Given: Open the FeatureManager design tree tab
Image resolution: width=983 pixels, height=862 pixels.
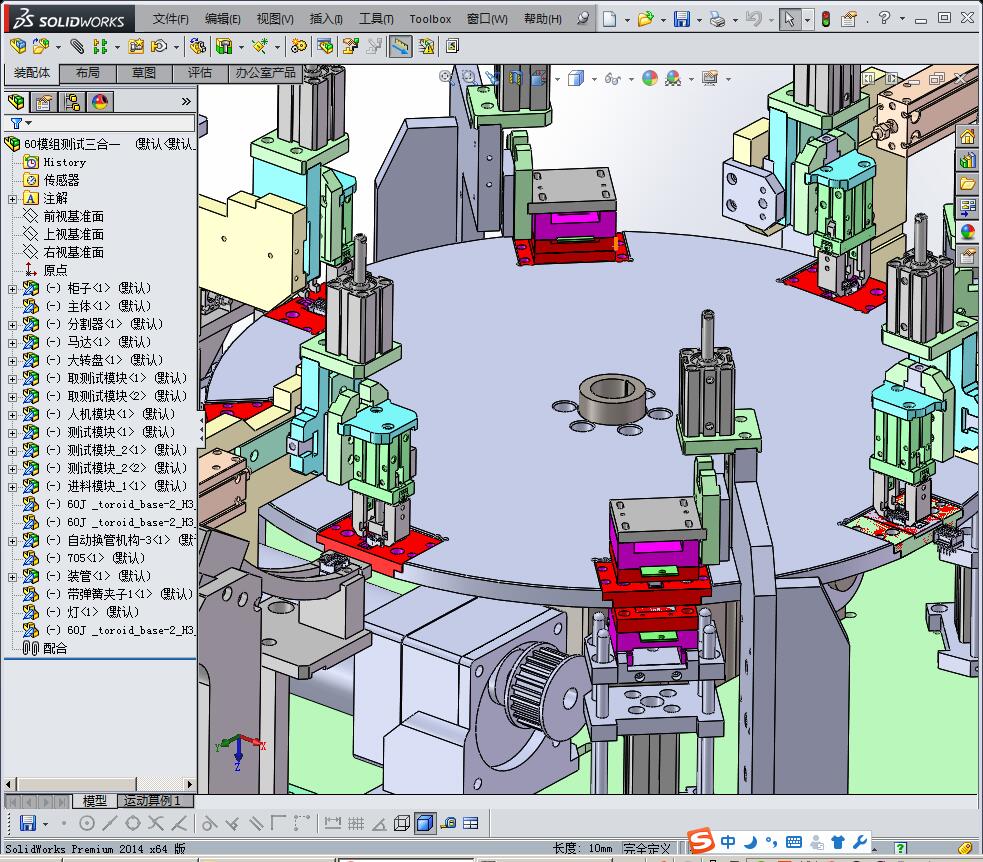Looking at the screenshot, I should 16,102.
